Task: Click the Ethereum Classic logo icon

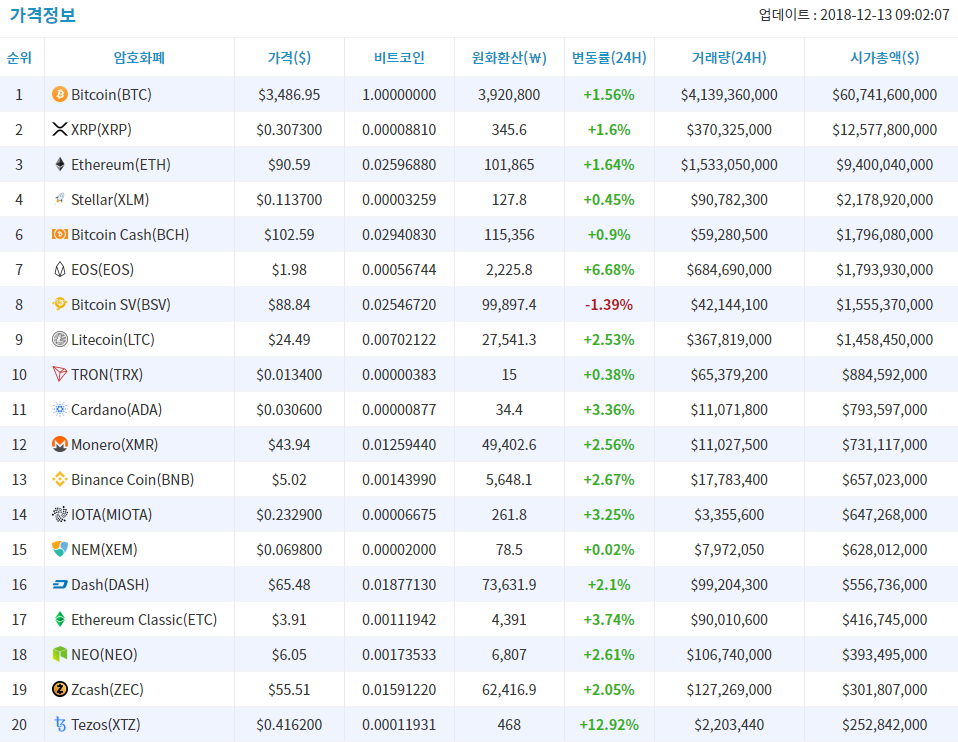Action: [59, 619]
